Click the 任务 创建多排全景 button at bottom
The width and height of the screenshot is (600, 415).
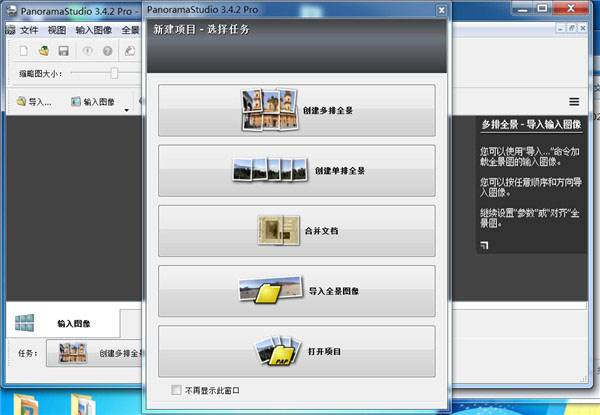[95, 353]
